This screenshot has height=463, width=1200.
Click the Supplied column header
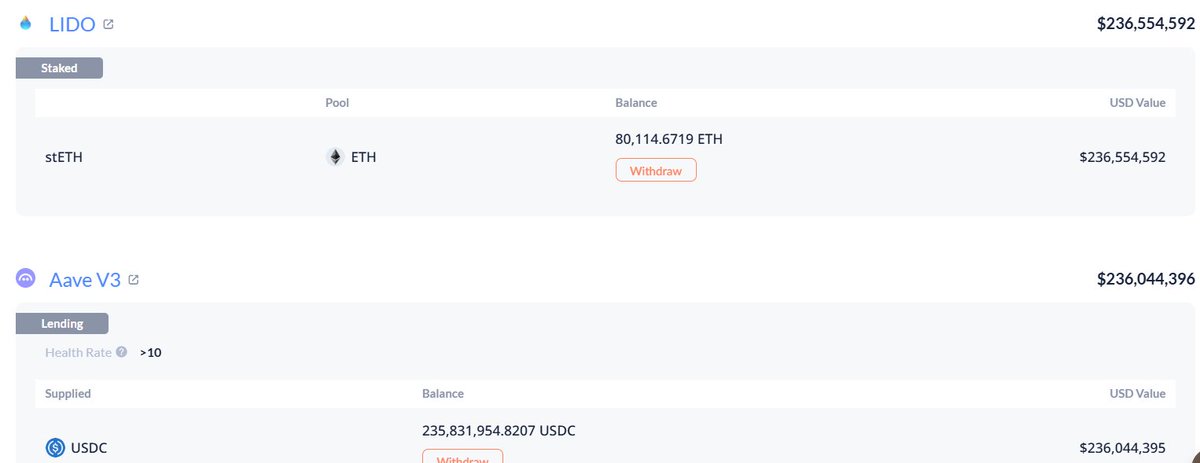(68, 394)
